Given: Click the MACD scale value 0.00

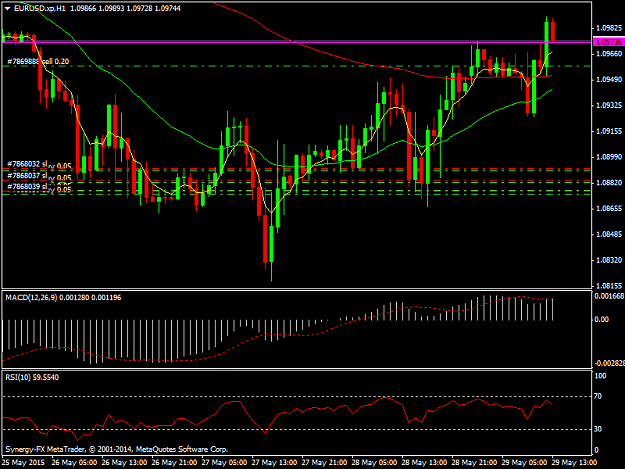Looking at the screenshot, I should (601, 320).
